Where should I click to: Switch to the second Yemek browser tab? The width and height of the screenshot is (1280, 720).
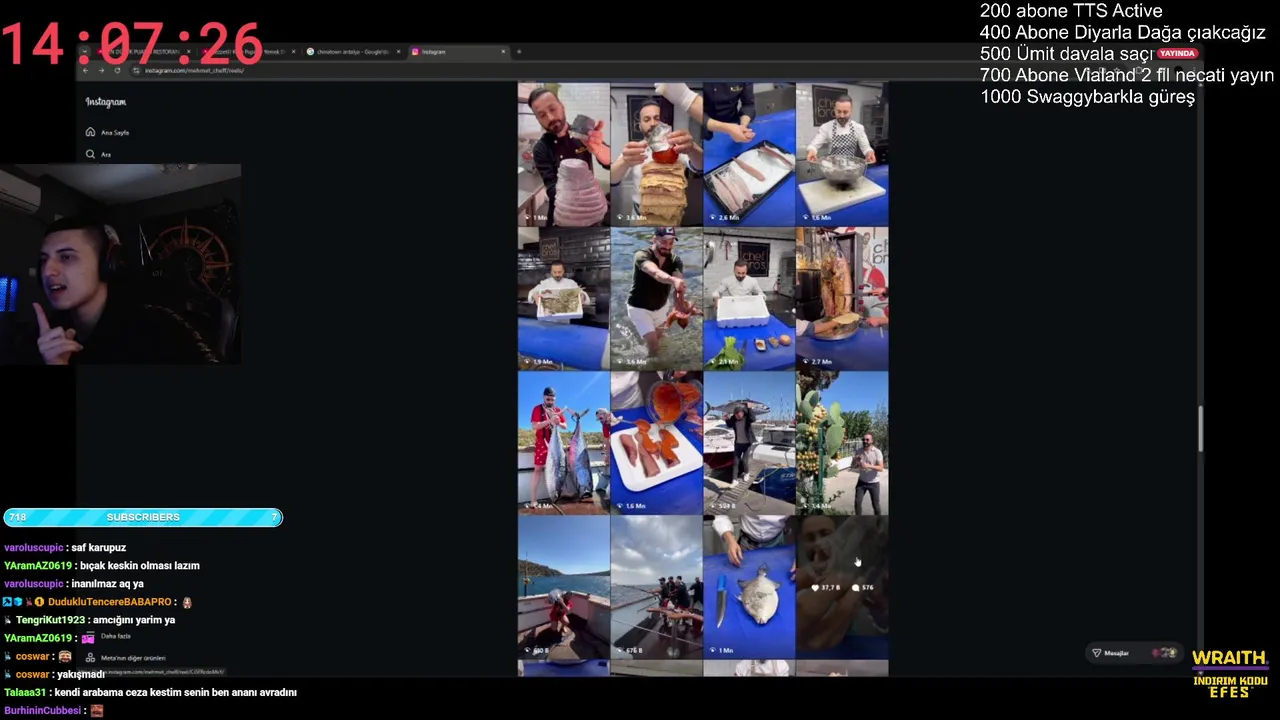coord(250,51)
